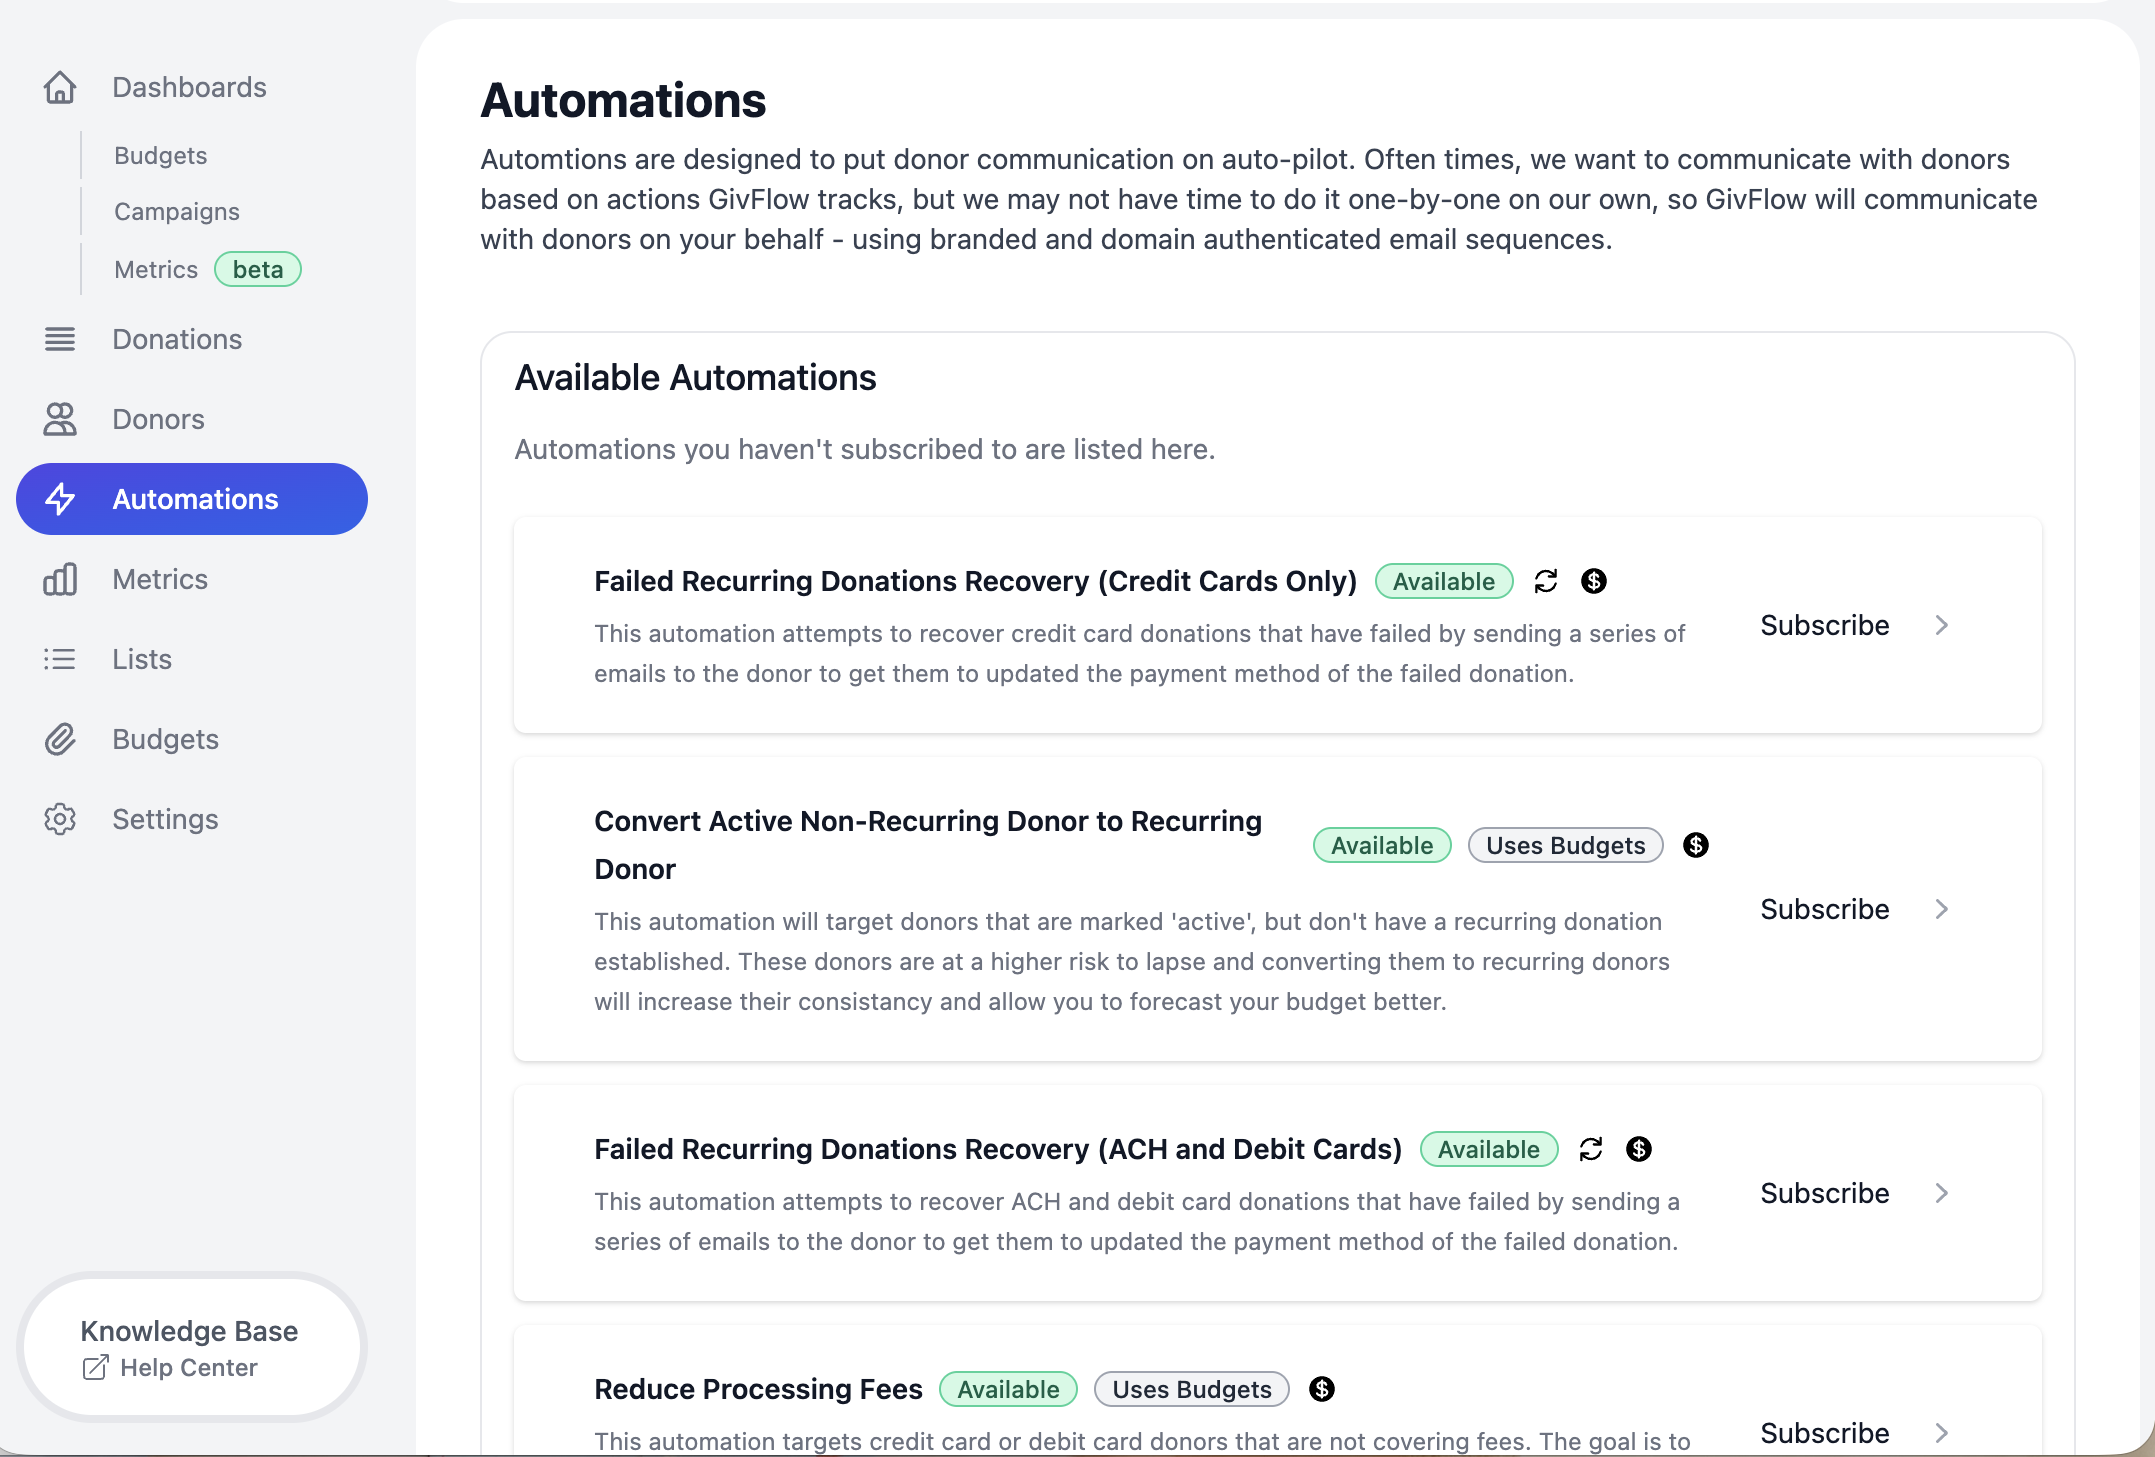Open the Metrics beta submenu item
2155x1457 pixels.
pyautogui.click(x=157, y=270)
